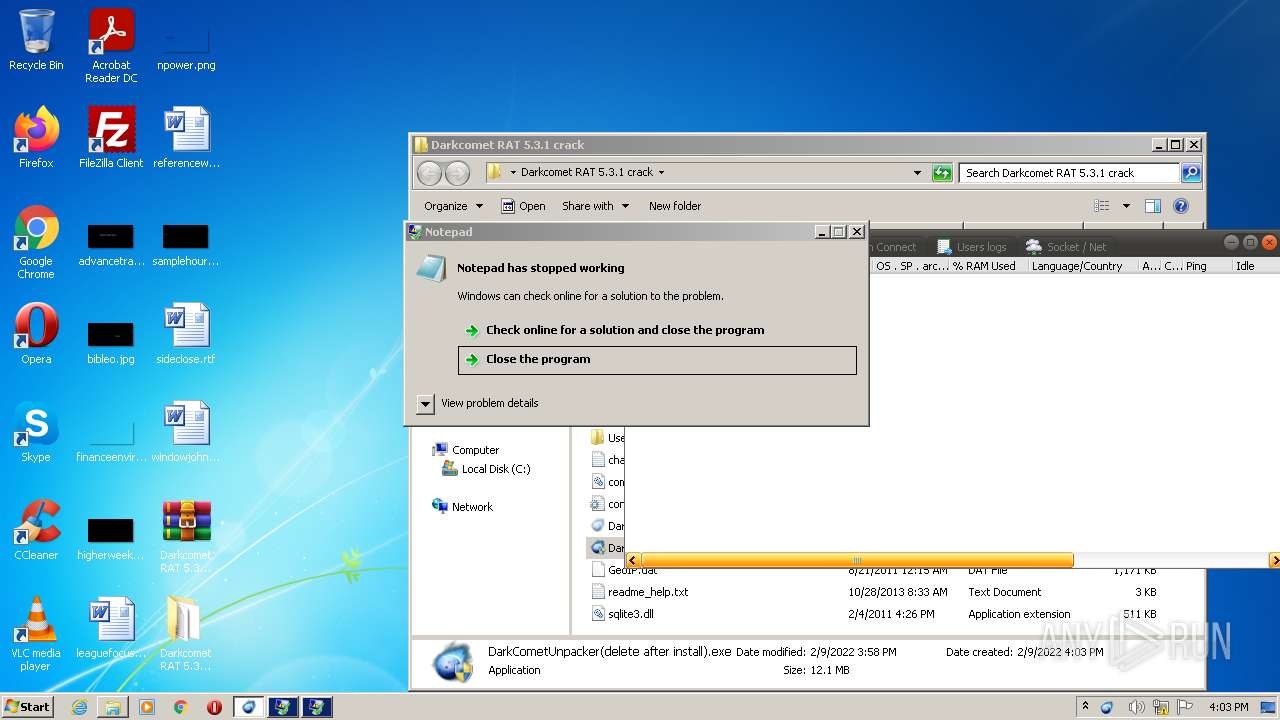Select sideclose.rtf document on desktop
Screen dimensions: 1280x720
pyautogui.click(x=186, y=334)
